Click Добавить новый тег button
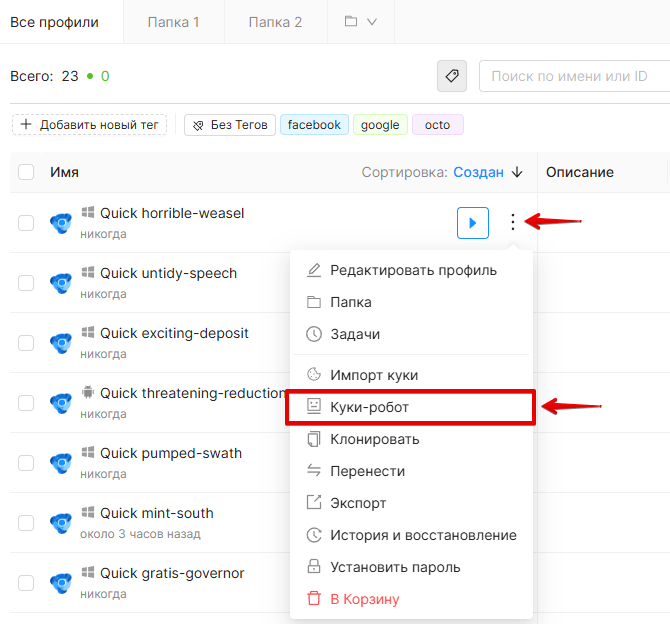 pyautogui.click(x=89, y=125)
